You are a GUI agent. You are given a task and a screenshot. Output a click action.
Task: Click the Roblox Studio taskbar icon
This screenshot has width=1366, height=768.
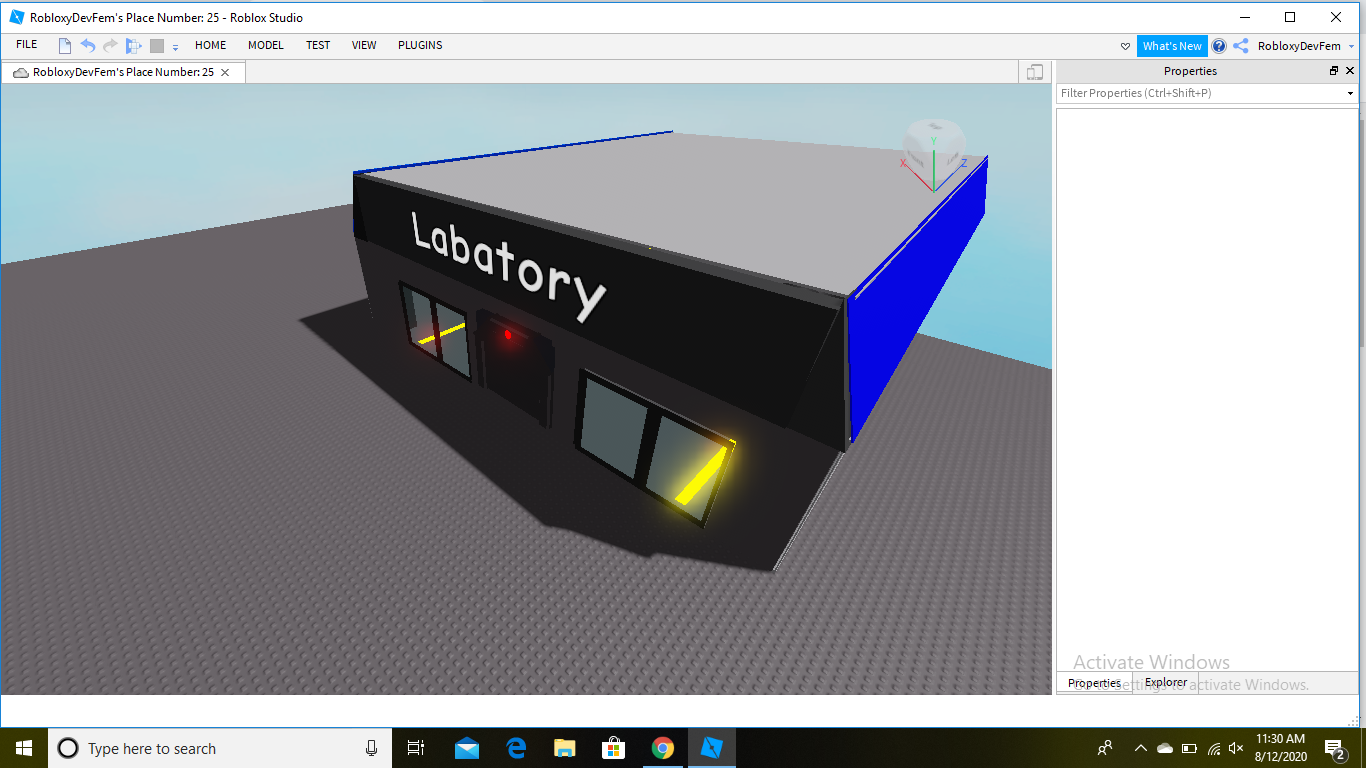point(712,748)
